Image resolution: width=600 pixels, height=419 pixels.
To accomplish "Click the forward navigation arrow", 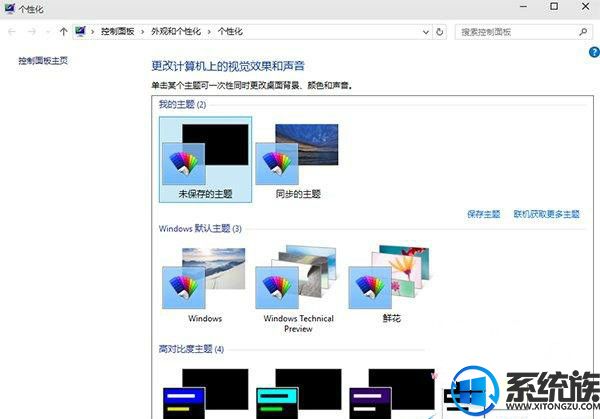I will [x=32, y=32].
